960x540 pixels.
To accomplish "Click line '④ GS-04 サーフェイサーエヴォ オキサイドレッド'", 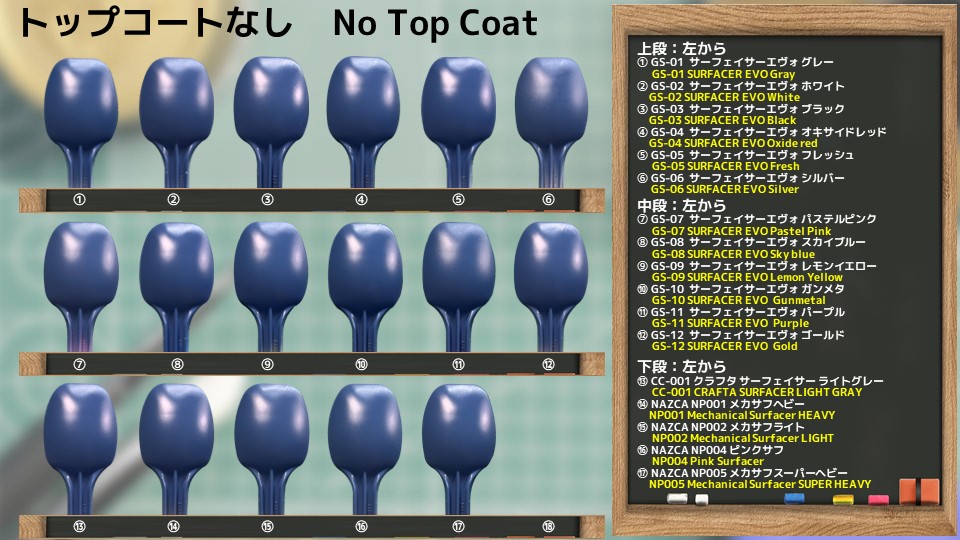I will click(762, 132).
